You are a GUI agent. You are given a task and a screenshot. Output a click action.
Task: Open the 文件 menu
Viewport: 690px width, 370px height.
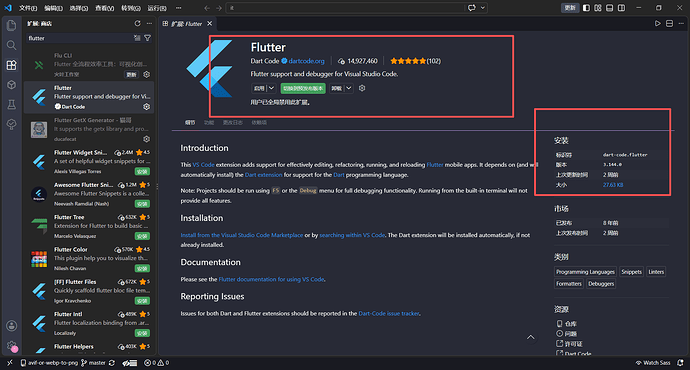tap(28, 8)
